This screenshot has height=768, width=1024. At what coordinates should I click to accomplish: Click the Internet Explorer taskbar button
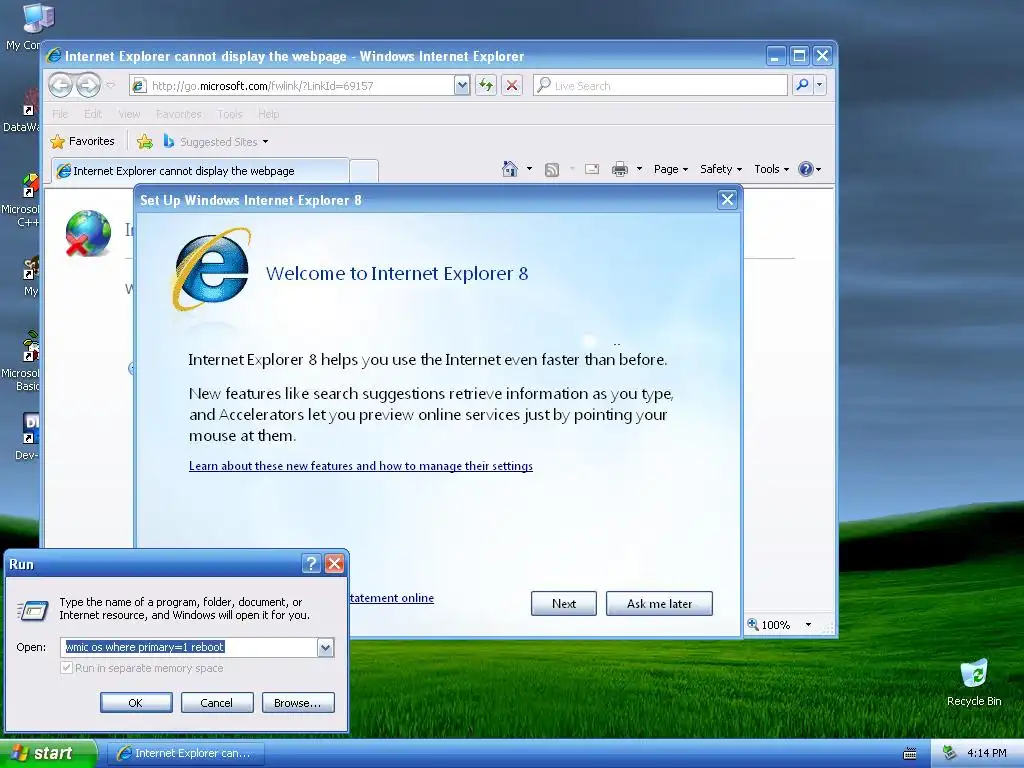(x=186, y=753)
